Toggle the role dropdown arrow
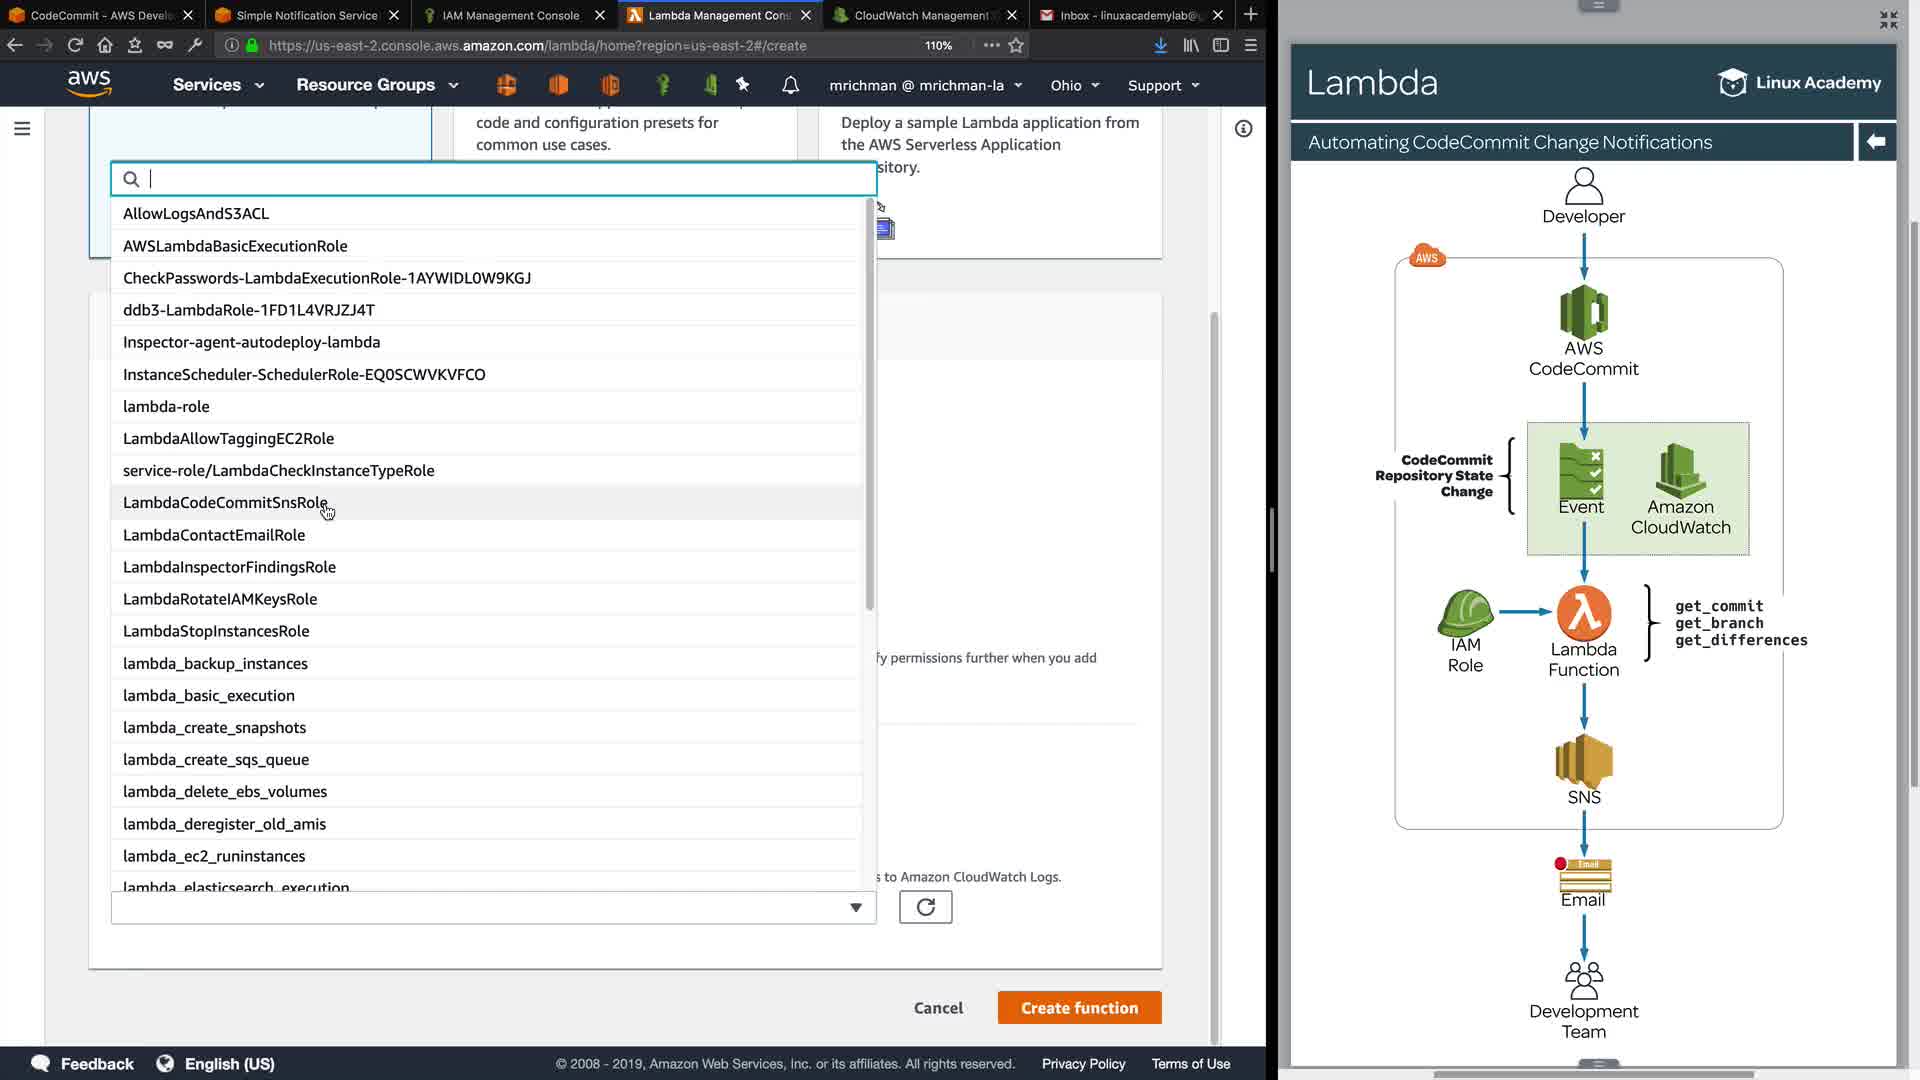The image size is (1920, 1080). pos(855,907)
